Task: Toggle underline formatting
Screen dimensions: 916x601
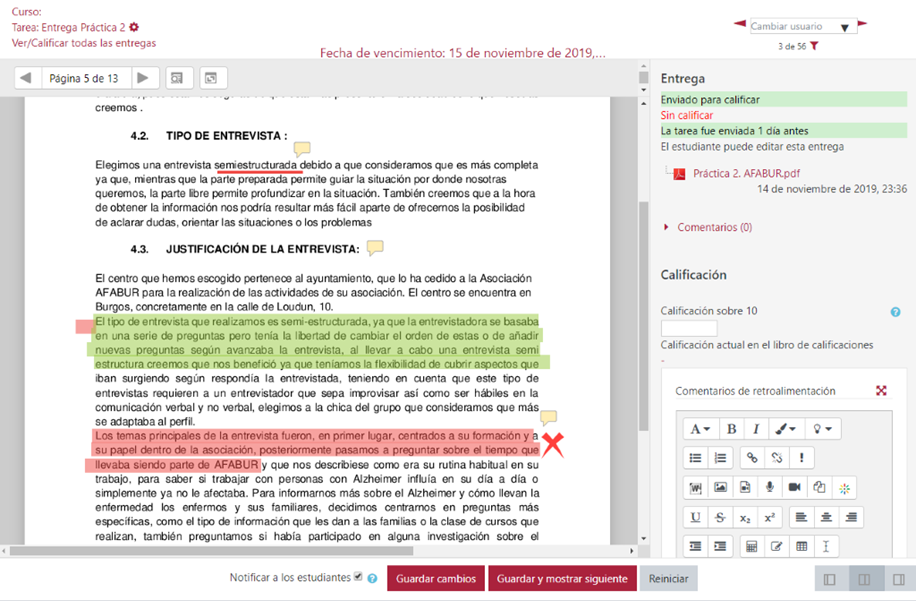Action: click(x=695, y=517)
